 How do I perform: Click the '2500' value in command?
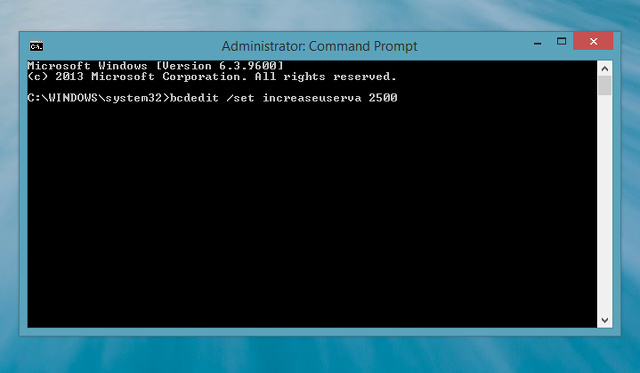click(383, 98)
